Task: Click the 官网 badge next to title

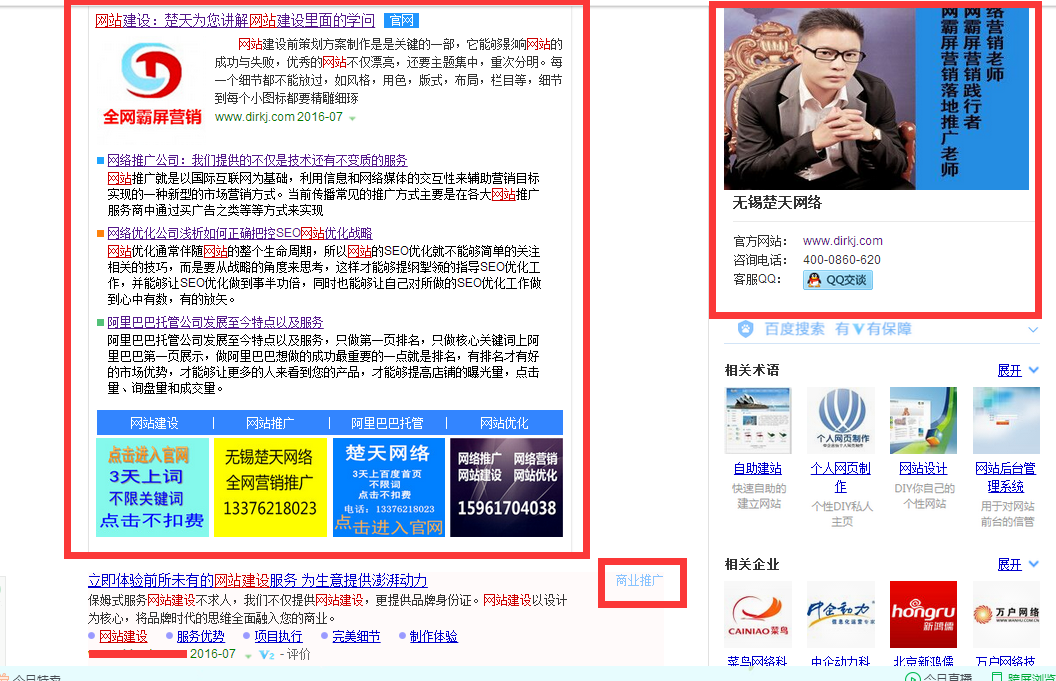Action: click(401, 21)
